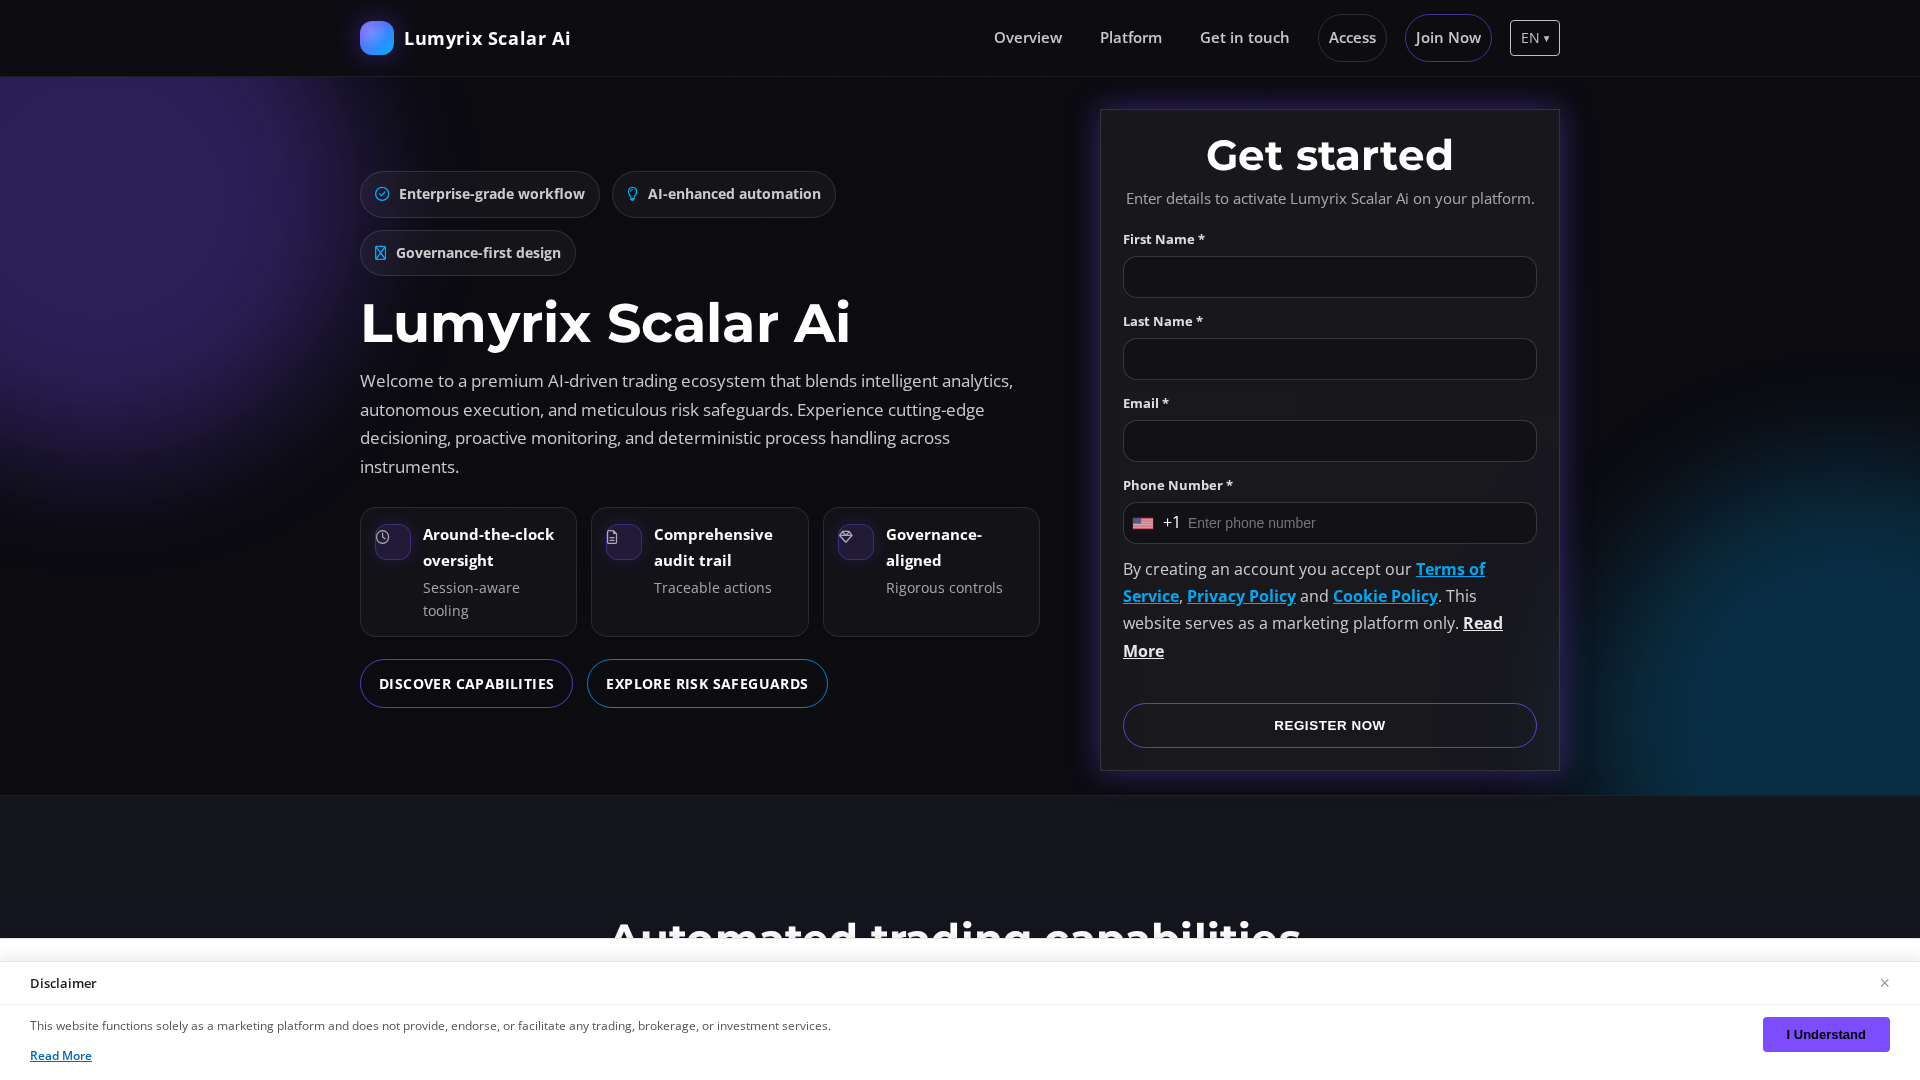Open Get in touch in navigation

(x=1244, y=38)
